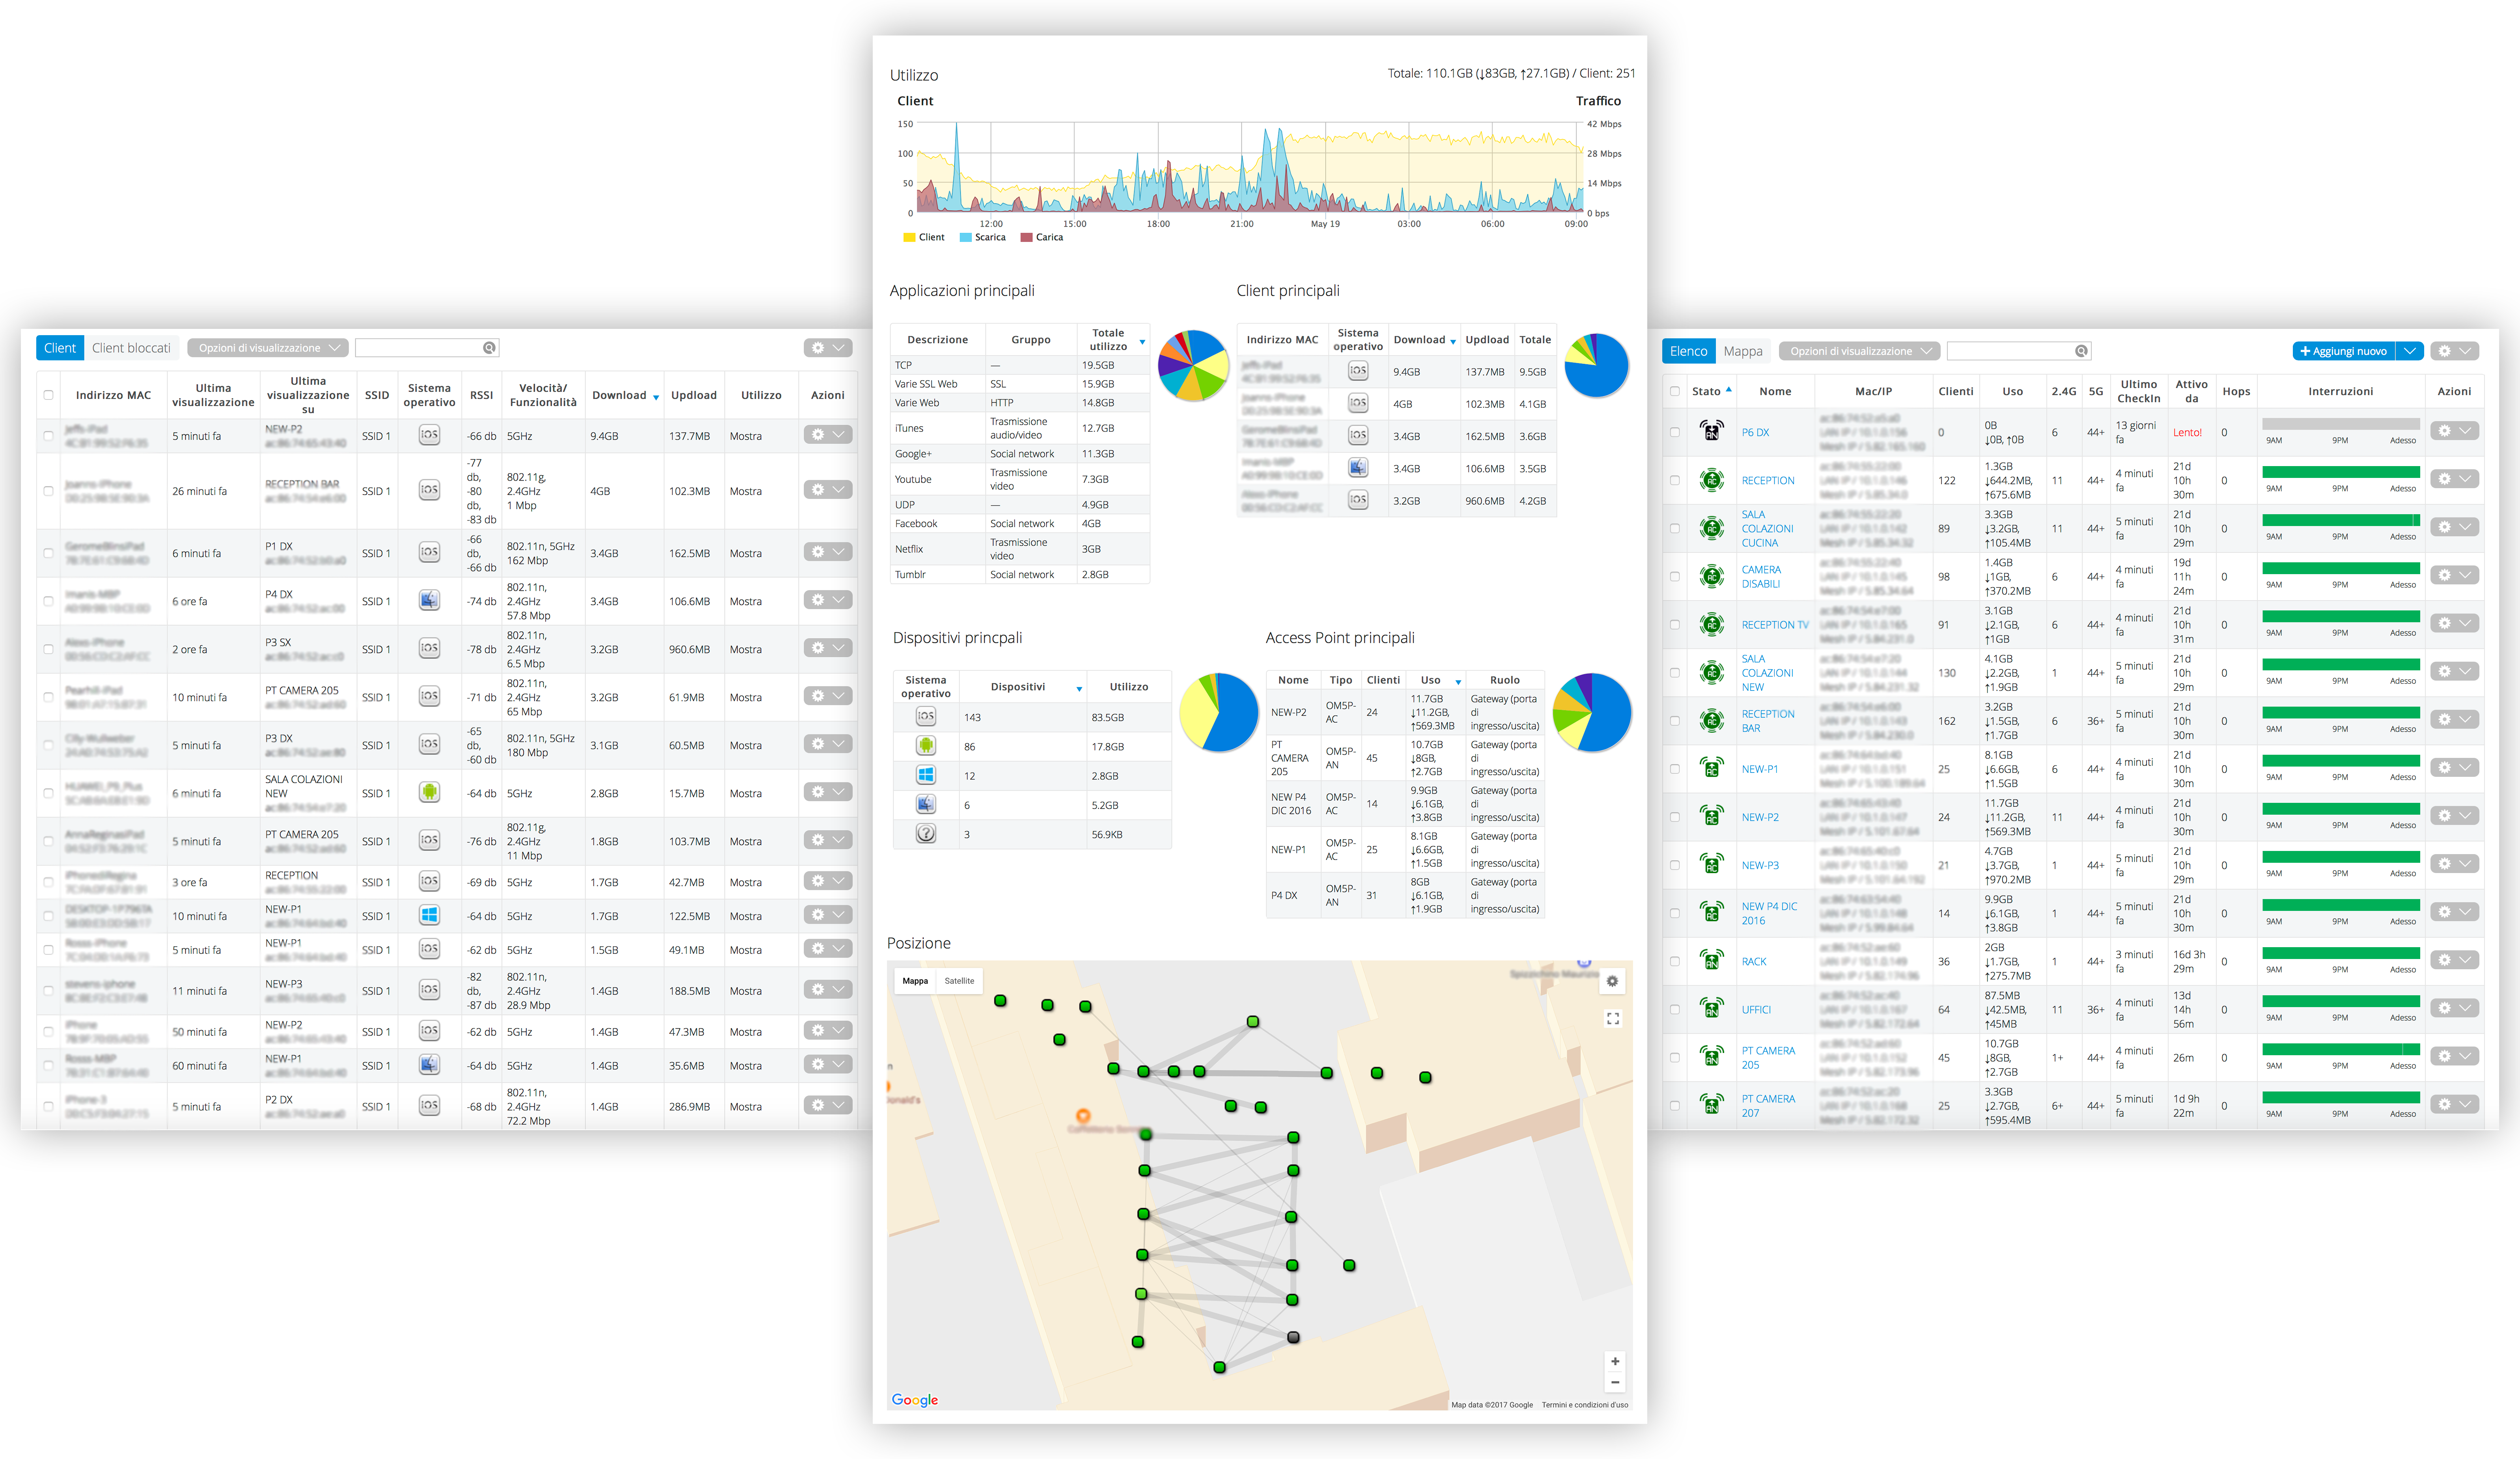Select the Satellite map type on the map
This screenshot has width=2520, height=1459.
(959, 981)
